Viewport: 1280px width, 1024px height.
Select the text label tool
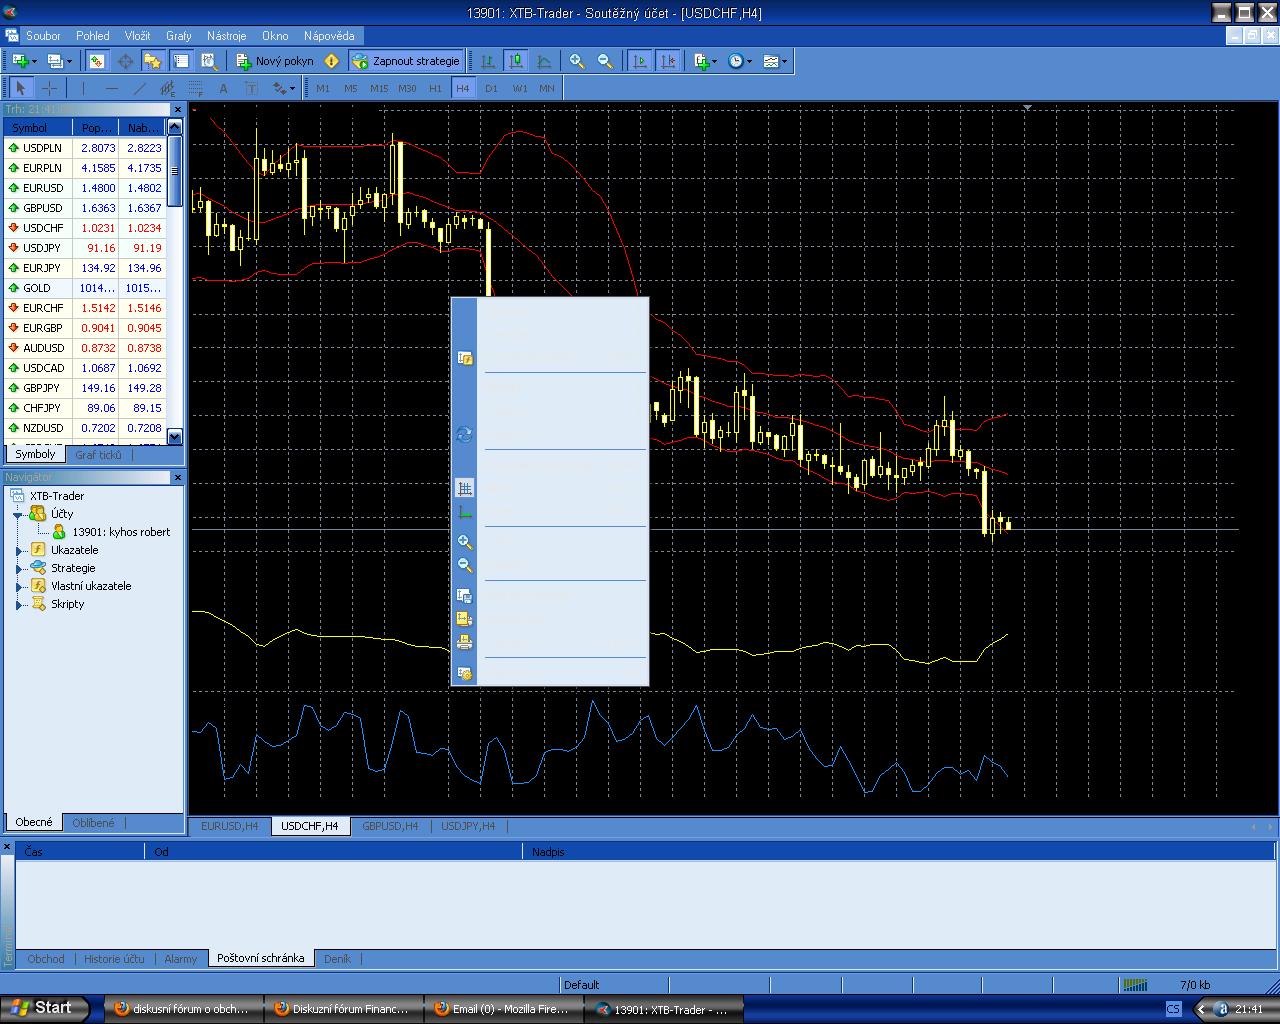(x=251, y=88)
